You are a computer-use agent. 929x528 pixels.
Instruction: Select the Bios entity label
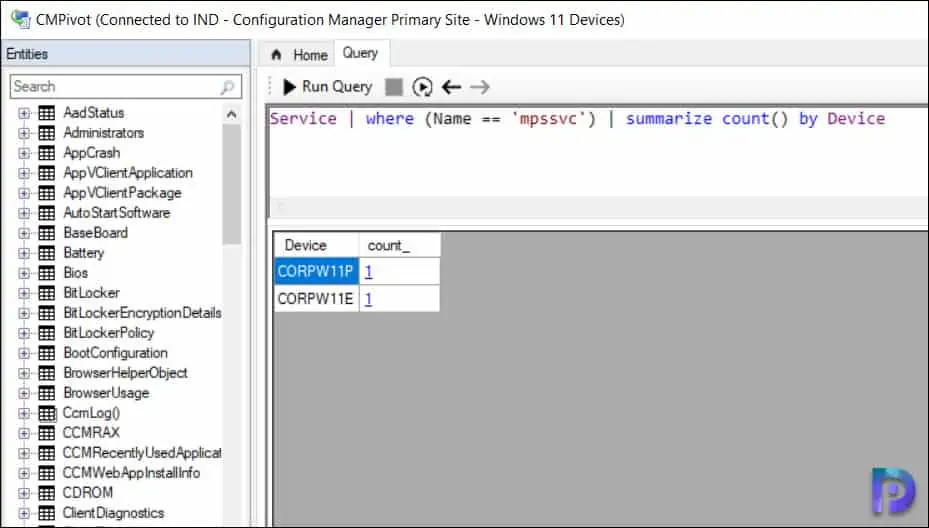[76, 273]
